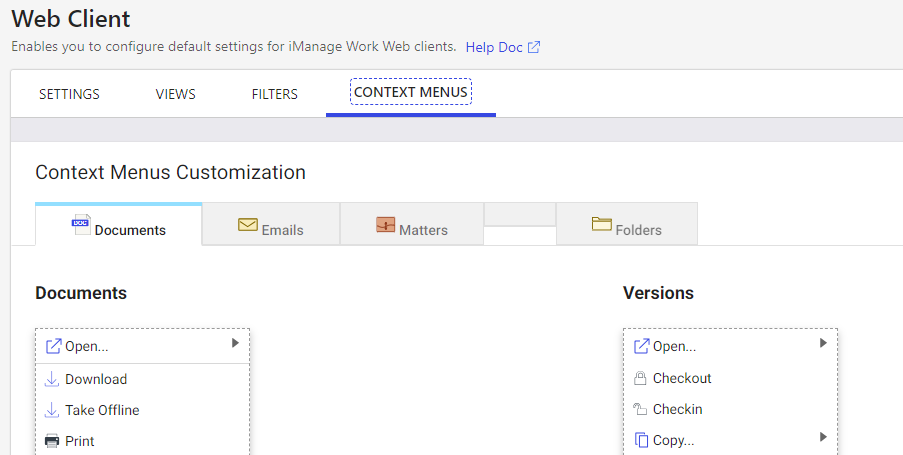Click the Open icon in Documents list
This screenshot has width=903, height=455.
coord(53,346)
